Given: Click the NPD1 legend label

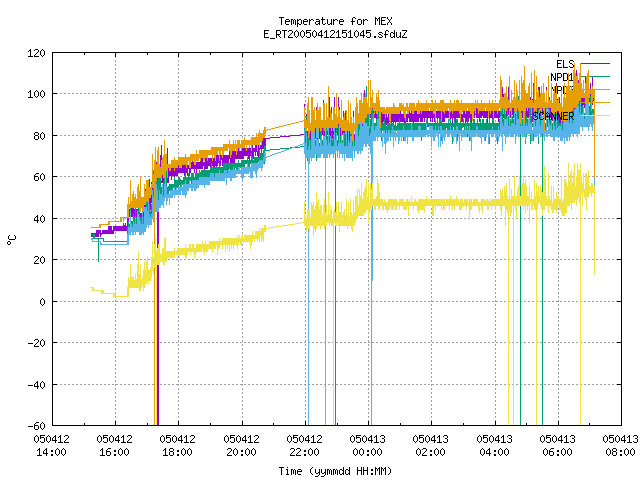Looking at the screenshot, I should tap(562, 77).
